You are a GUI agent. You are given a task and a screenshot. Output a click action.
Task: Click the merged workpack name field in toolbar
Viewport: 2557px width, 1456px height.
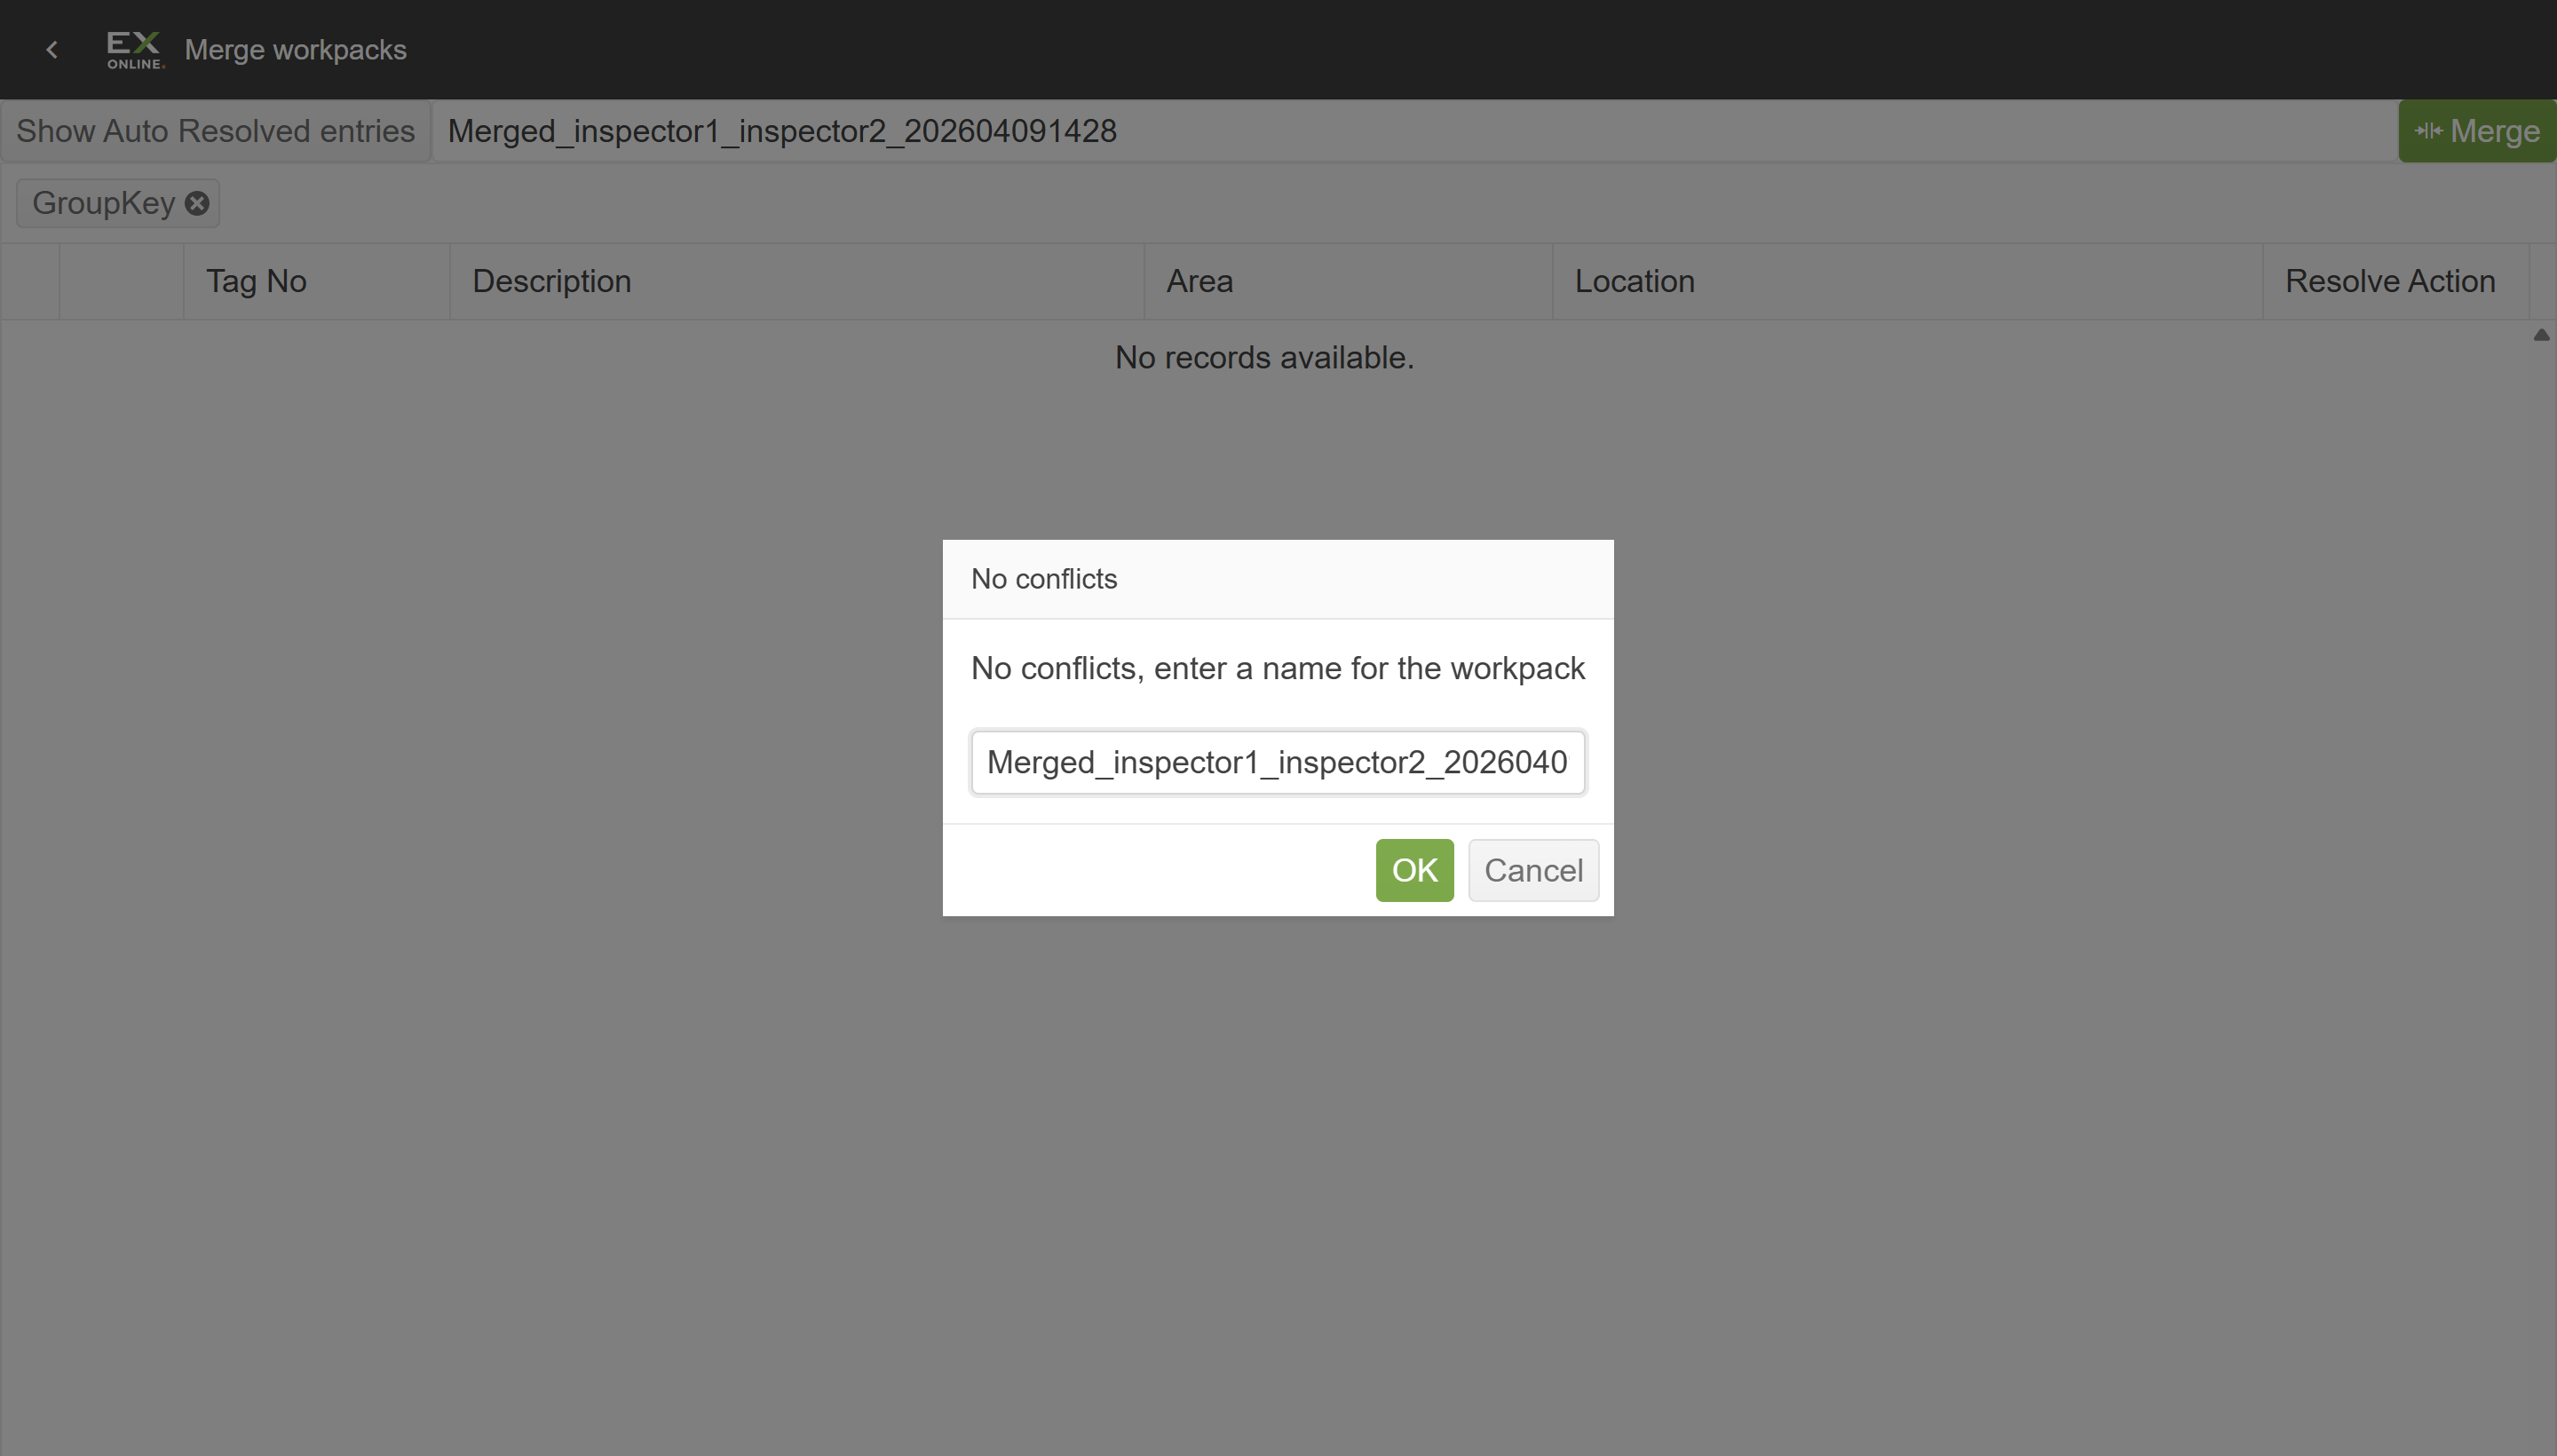click(1414, 131)
